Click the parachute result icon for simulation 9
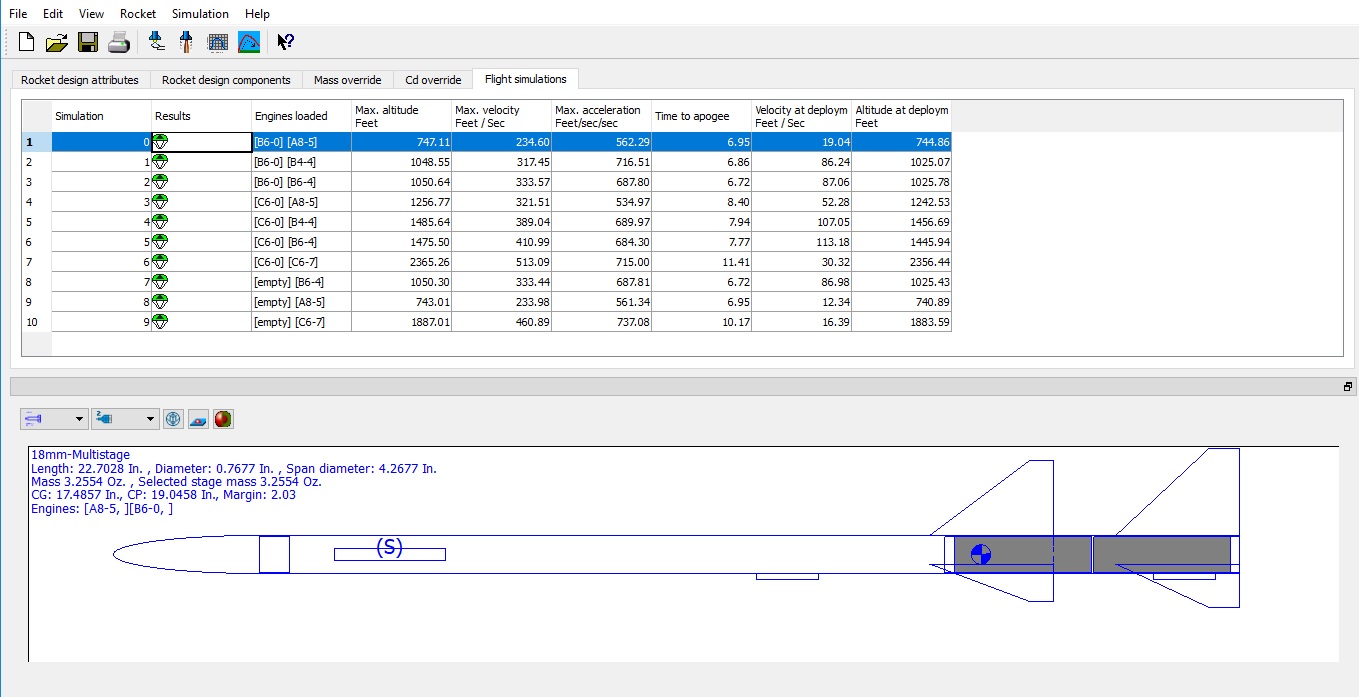 160,322
